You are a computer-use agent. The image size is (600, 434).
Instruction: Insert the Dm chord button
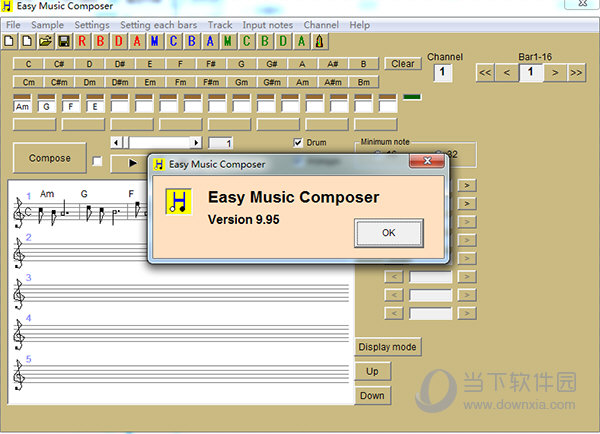pos(89,82)
